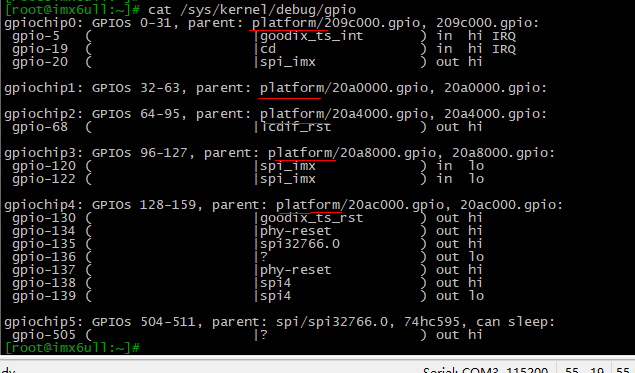Click the question mark label on gpio-136
Image resolution: width=635 pixels, height=373 pixels.
pos(264,257)
